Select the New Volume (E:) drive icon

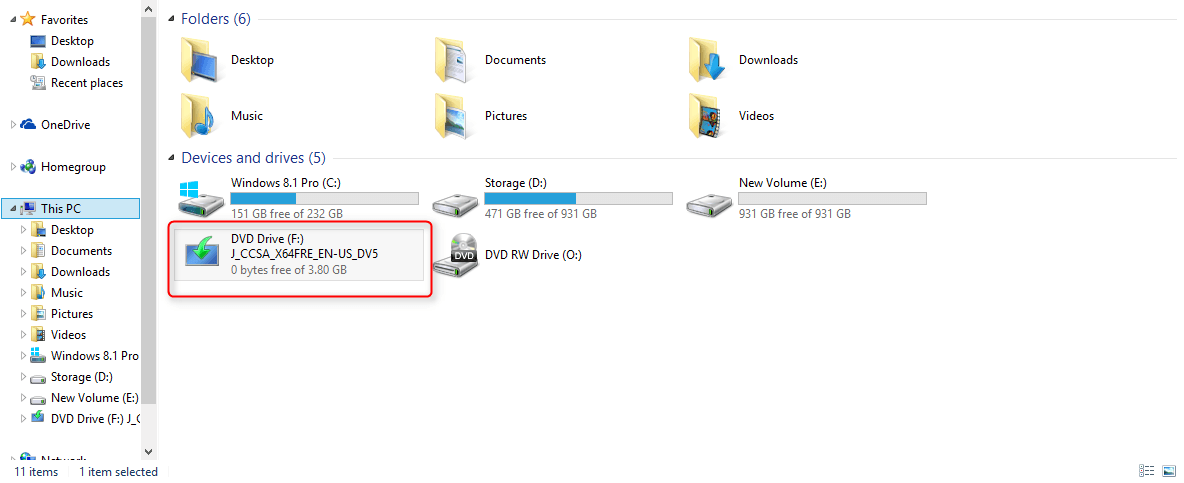tap(710, 199)
